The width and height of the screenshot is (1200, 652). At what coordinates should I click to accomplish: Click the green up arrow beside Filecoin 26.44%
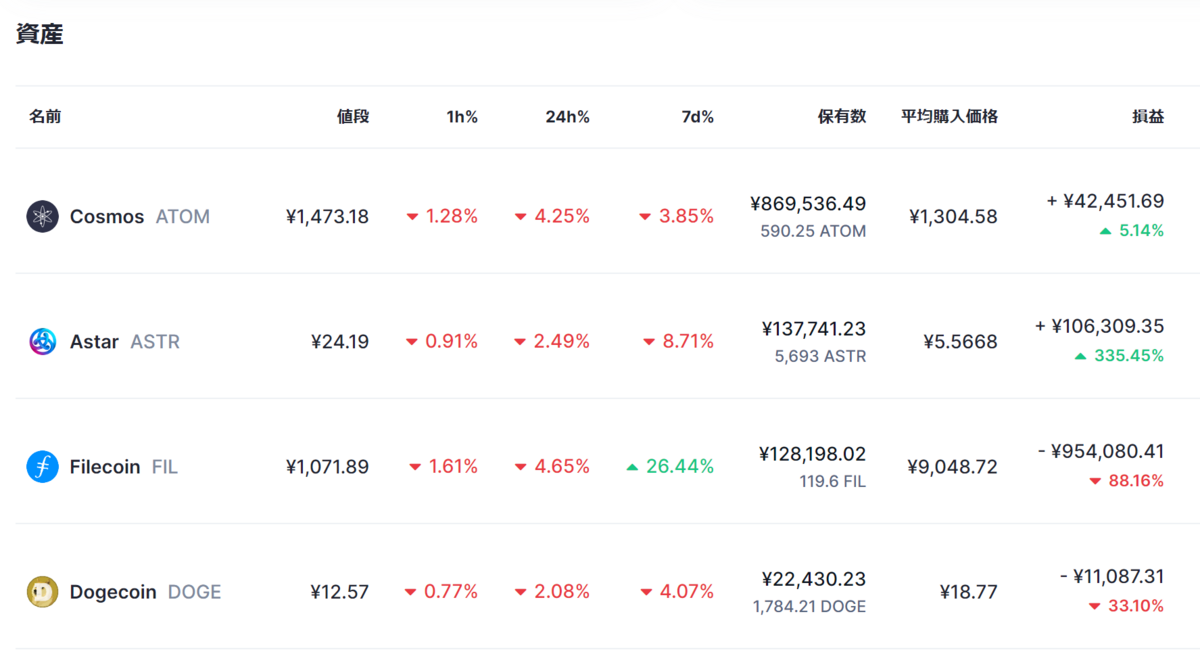coord(632,467)
